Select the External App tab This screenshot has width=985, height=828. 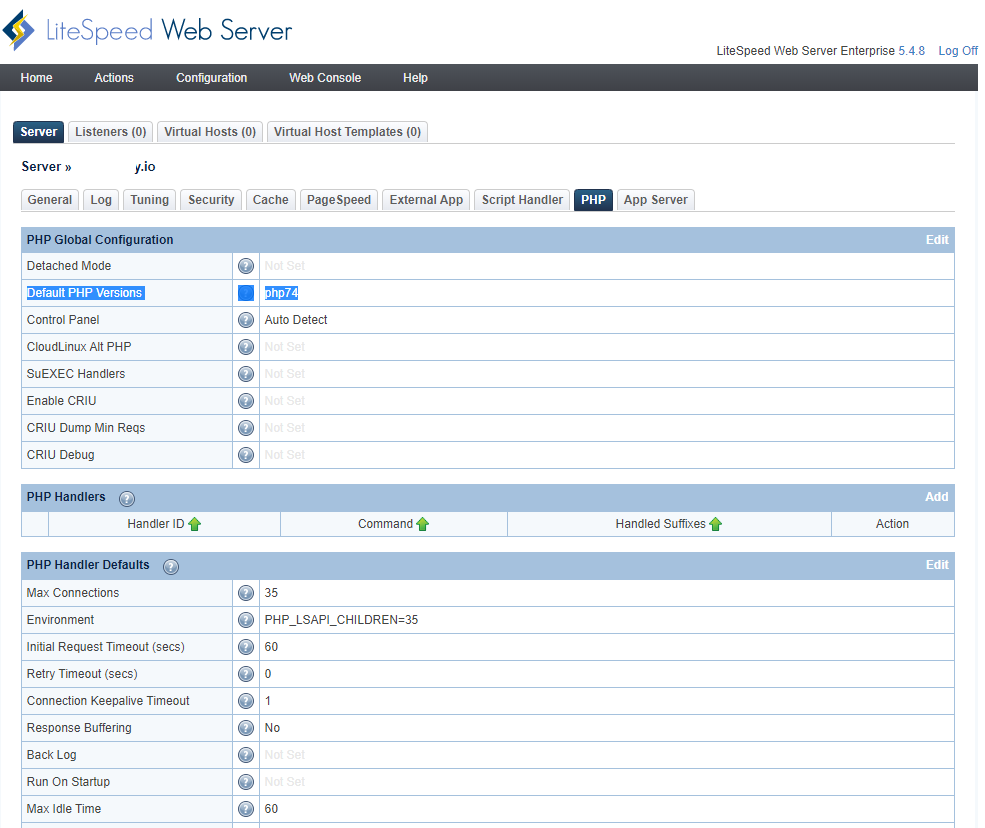click(426, 200)
